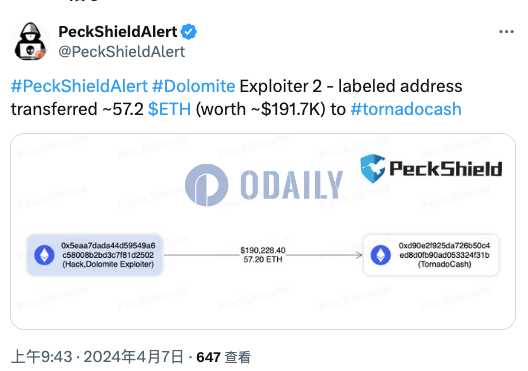
Task: Click the Ethereum icon beside TornadoCash address
Action: pyautogui.click(x=381, y=255)
